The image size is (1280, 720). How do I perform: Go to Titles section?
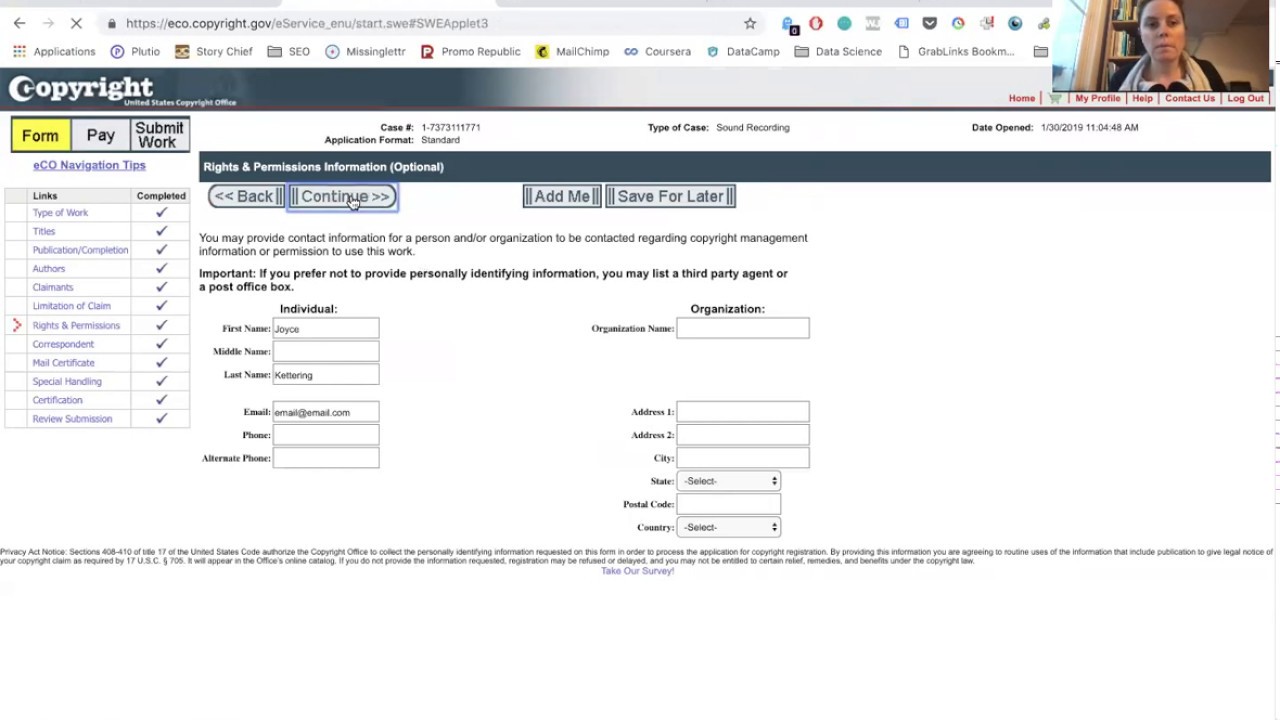[44, 231]
